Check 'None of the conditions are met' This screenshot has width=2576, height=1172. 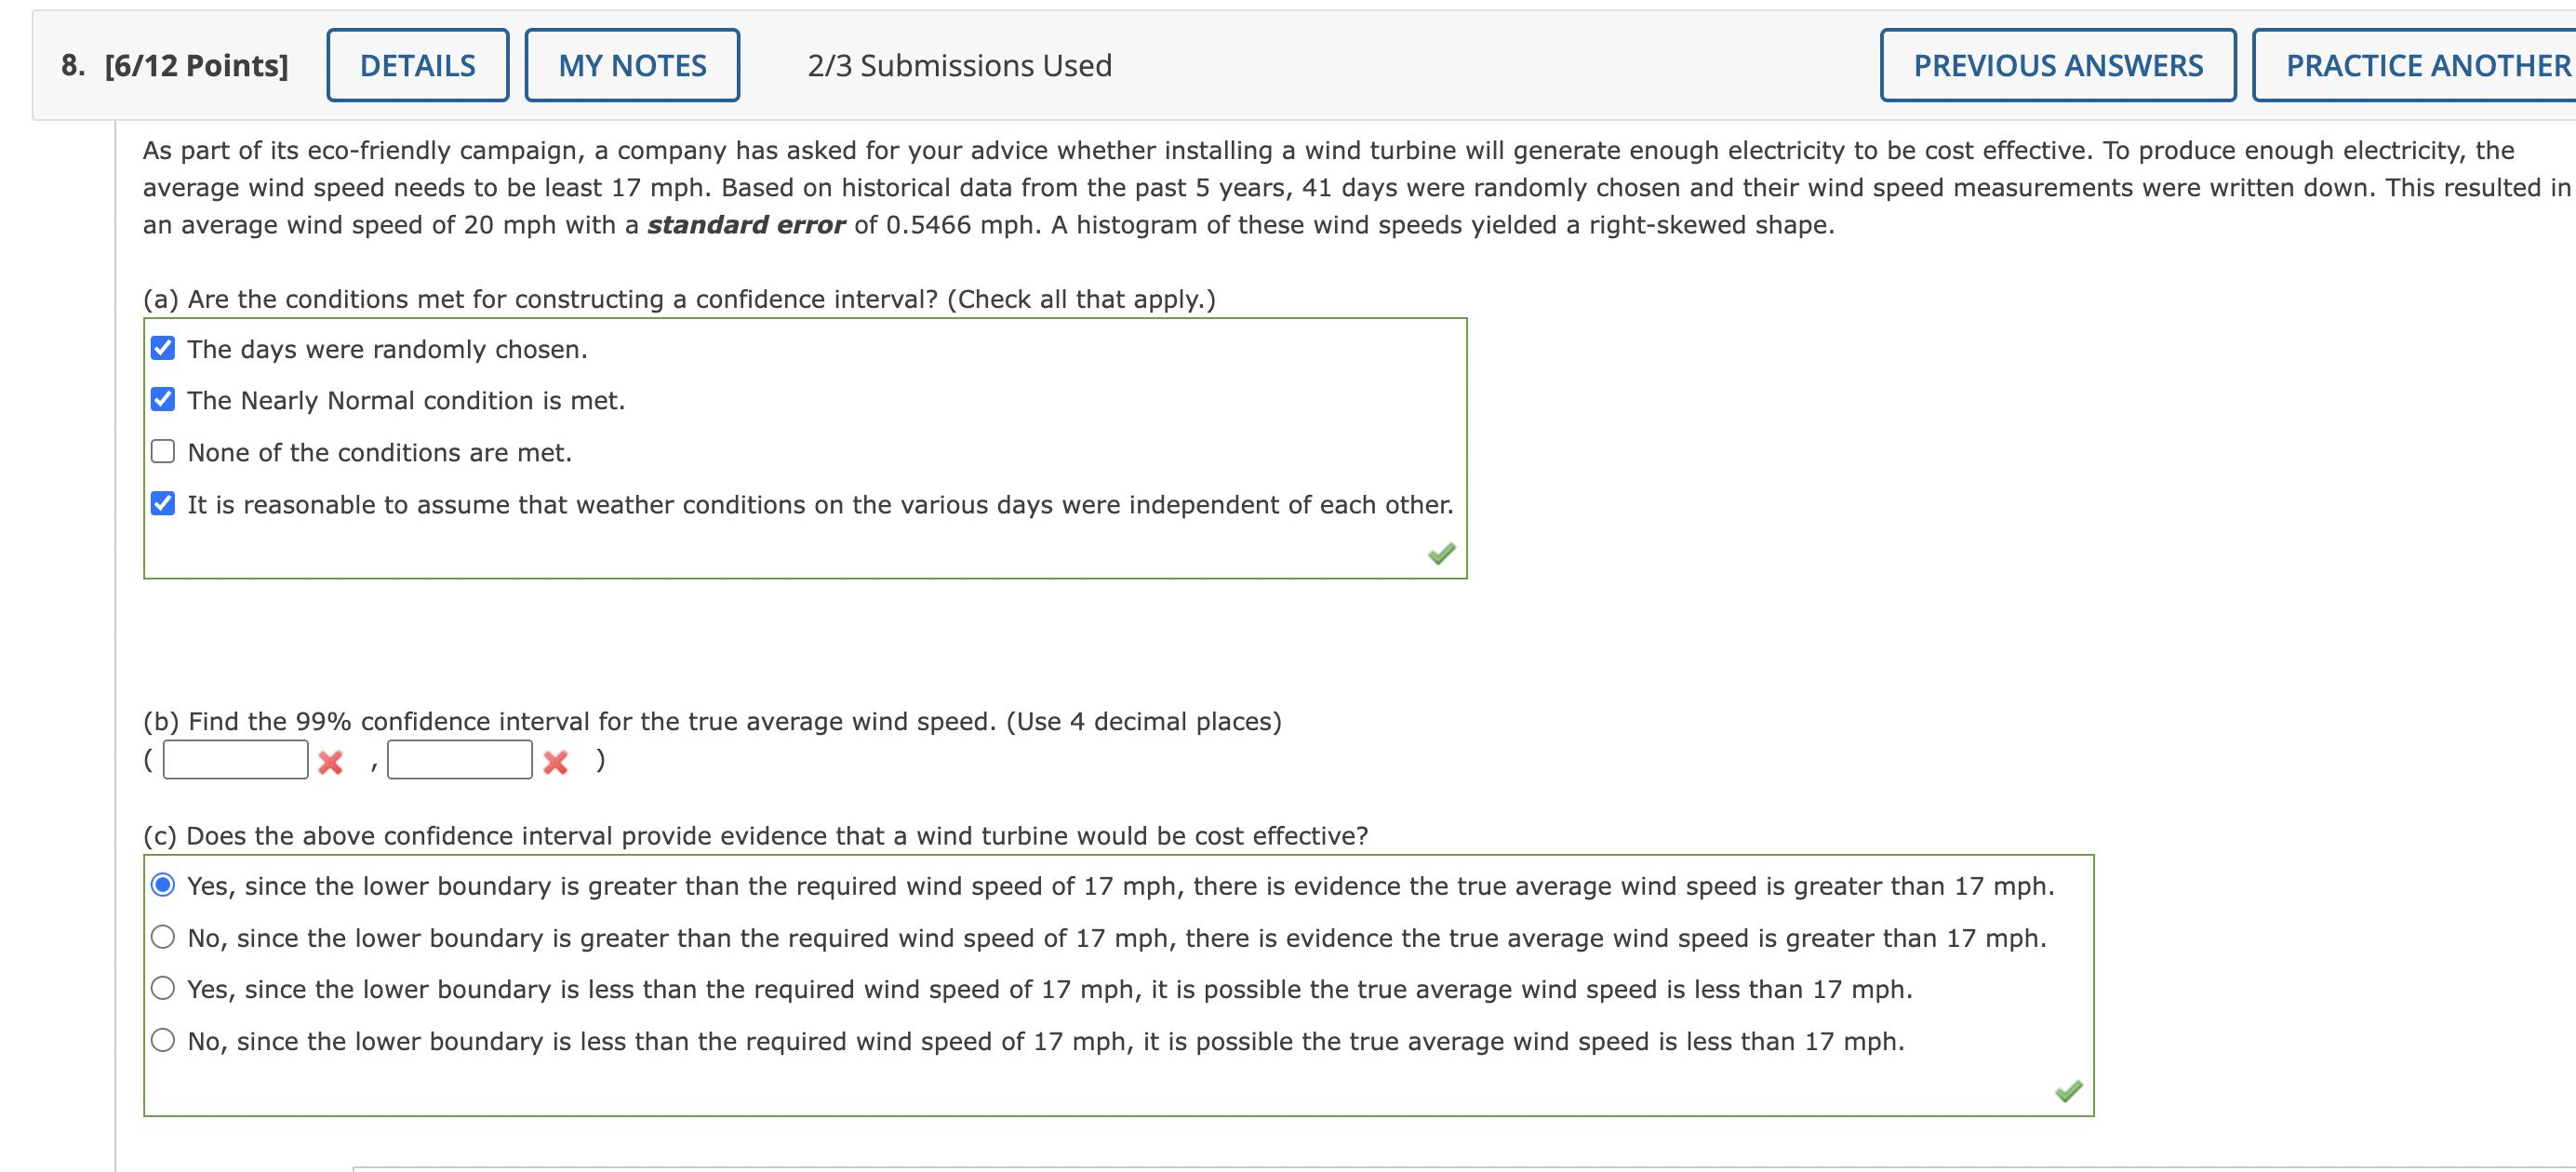coord(163,450)
